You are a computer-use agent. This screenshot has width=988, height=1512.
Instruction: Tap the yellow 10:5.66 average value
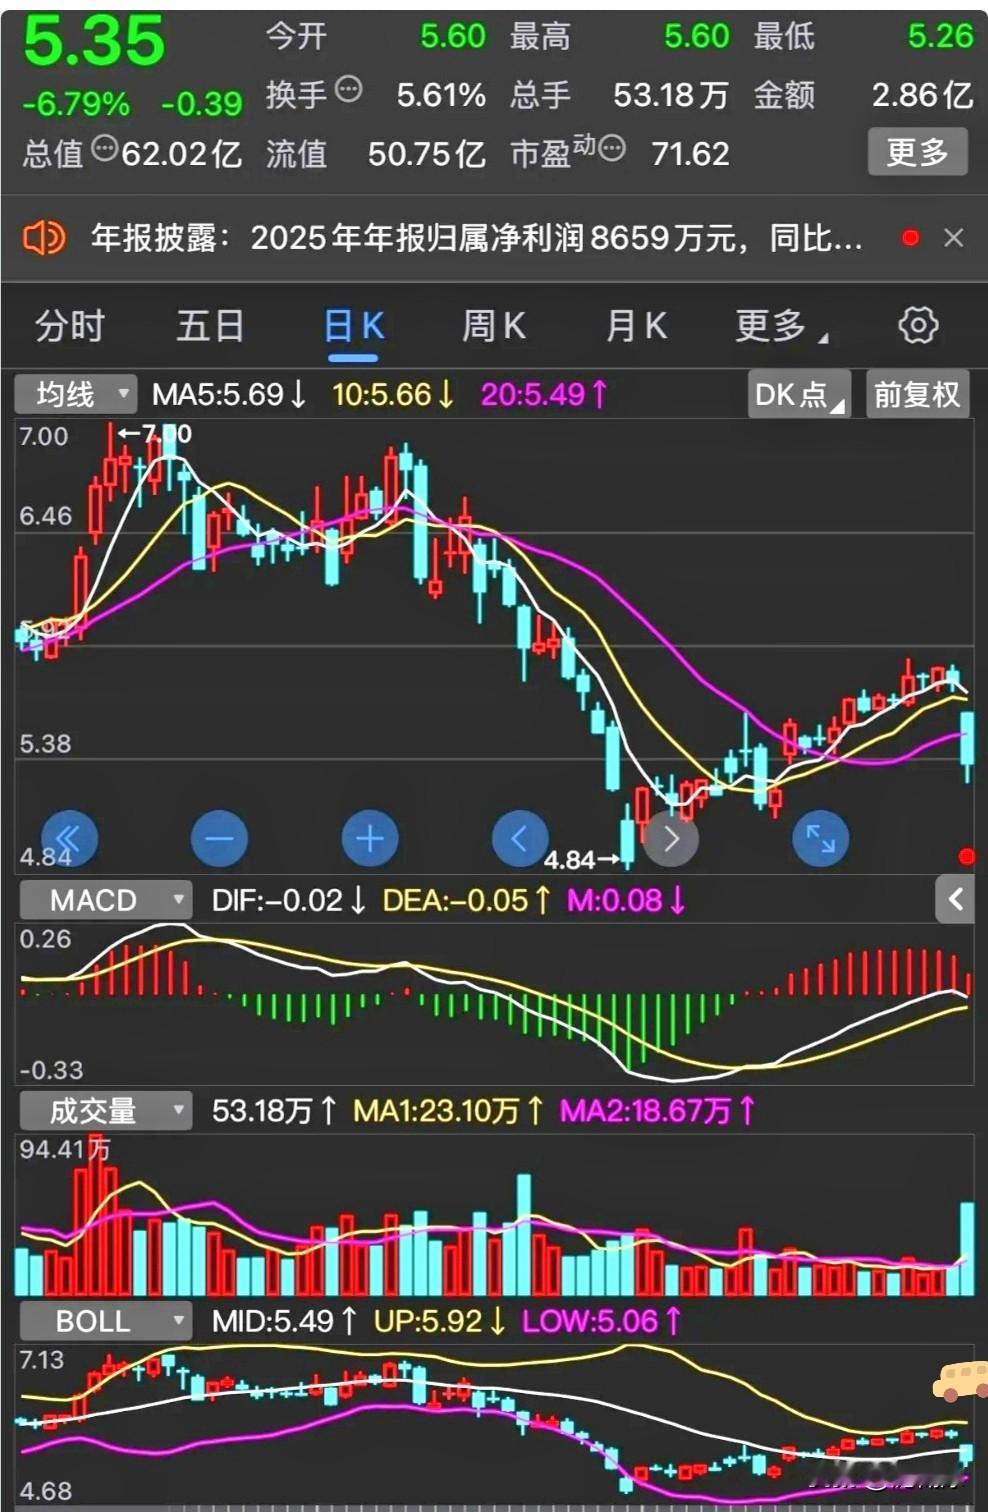click(x=393, y=394)
